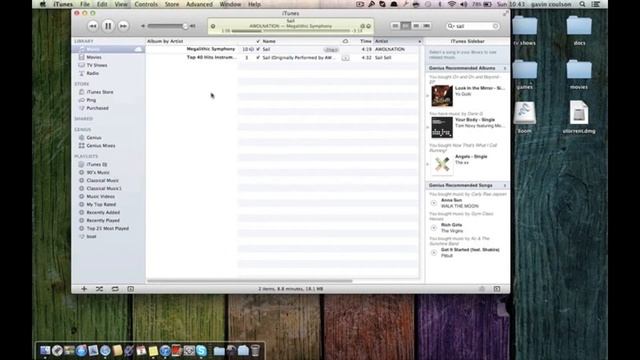Open the Edit menu
The width and height of the screenshot is (640, 360).
point(102,4)
